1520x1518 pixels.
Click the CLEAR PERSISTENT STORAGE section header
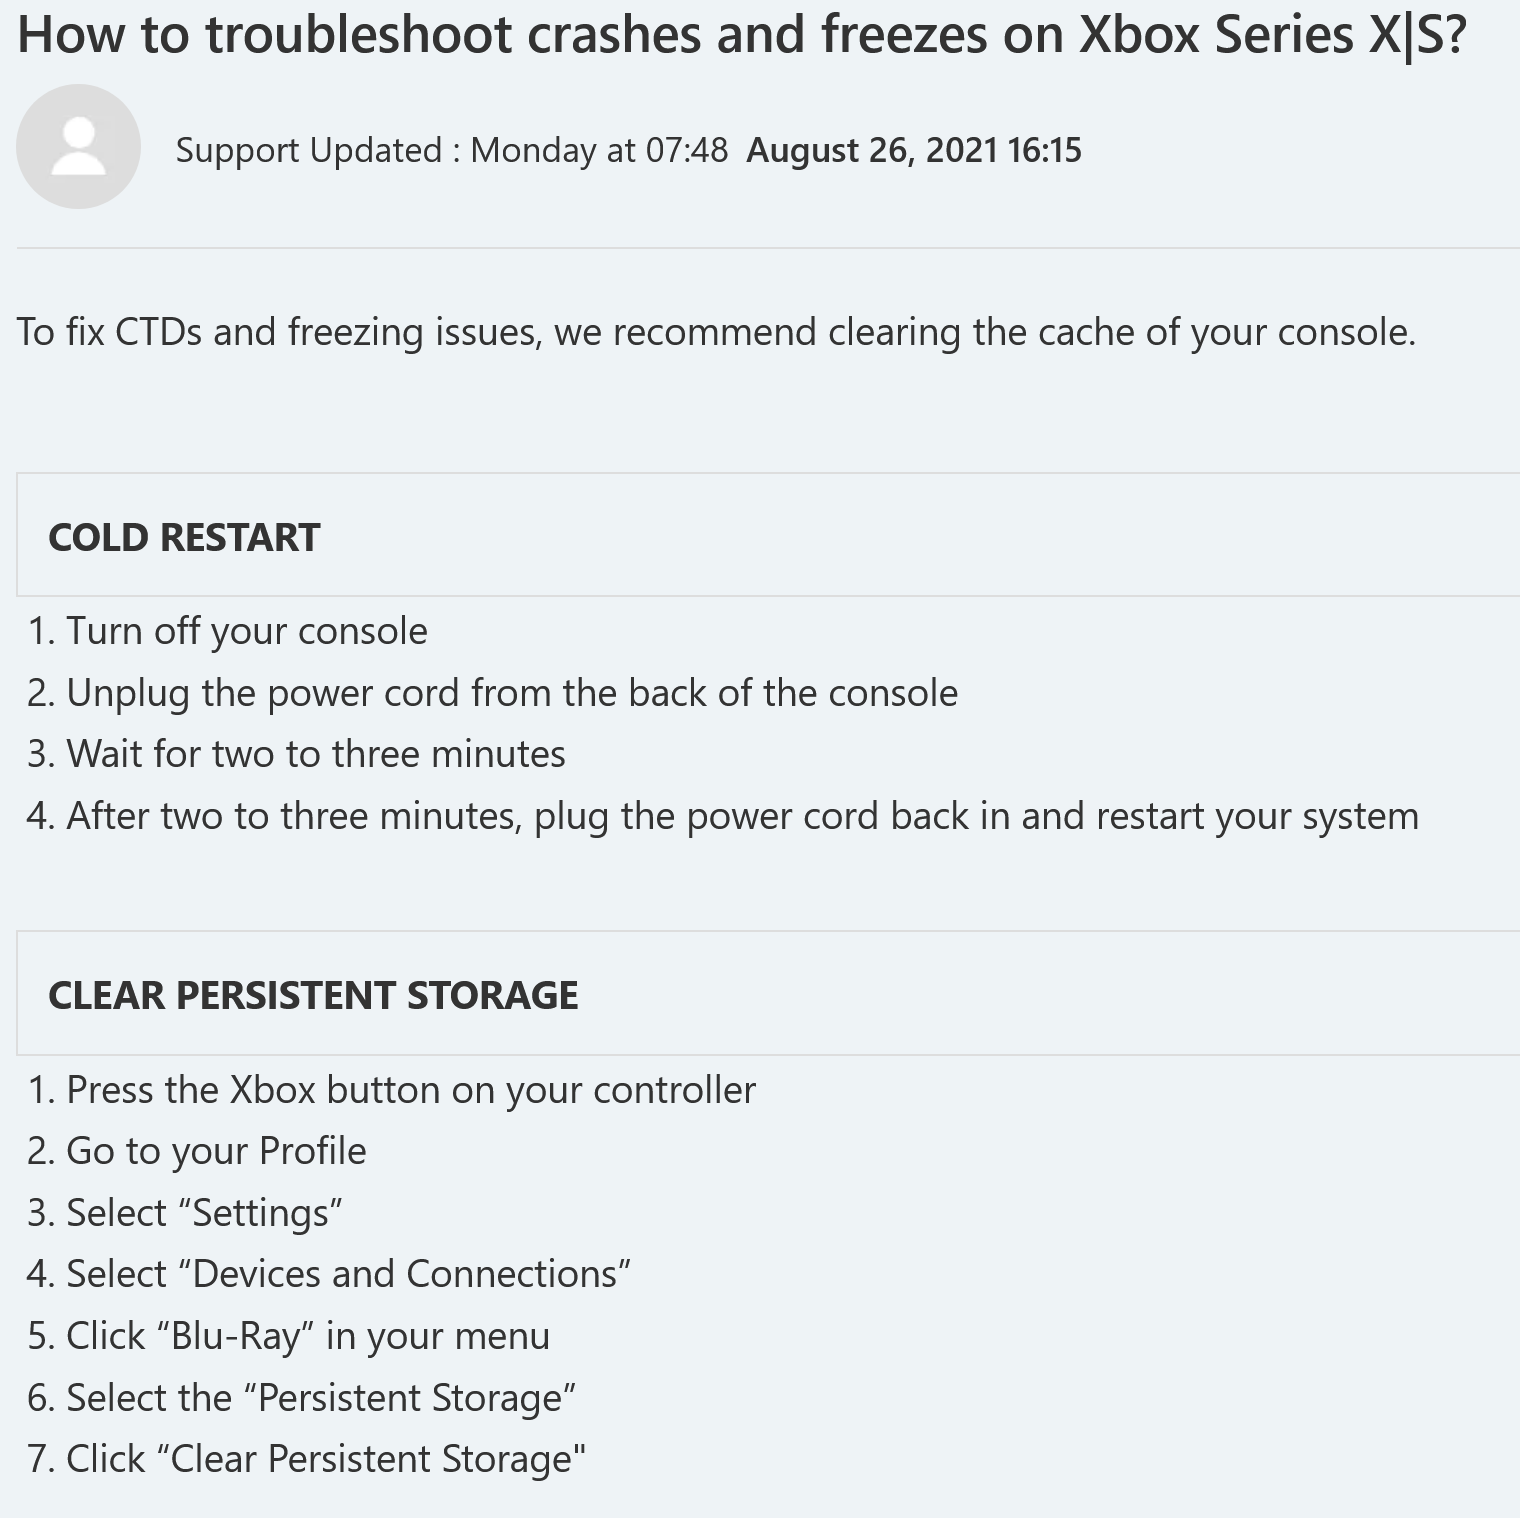[x=313, y=995]
